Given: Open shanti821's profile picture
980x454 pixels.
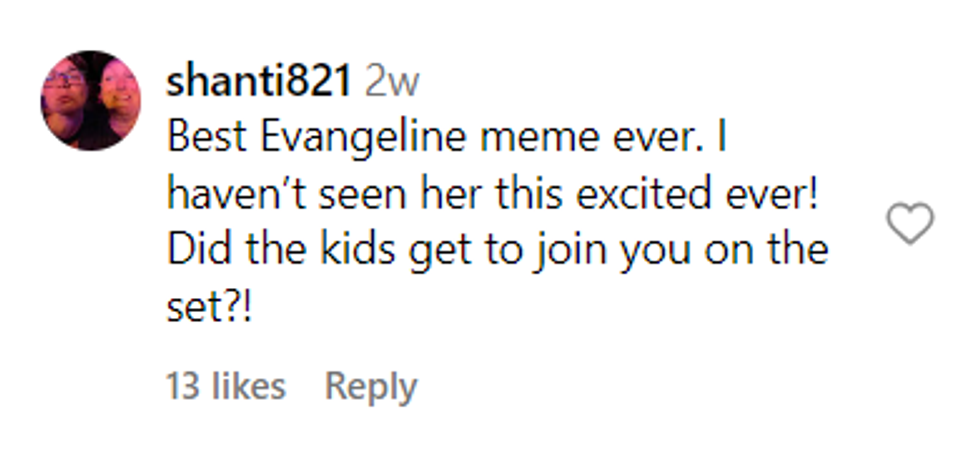Looking at the screenshot, I should [90, 101].
